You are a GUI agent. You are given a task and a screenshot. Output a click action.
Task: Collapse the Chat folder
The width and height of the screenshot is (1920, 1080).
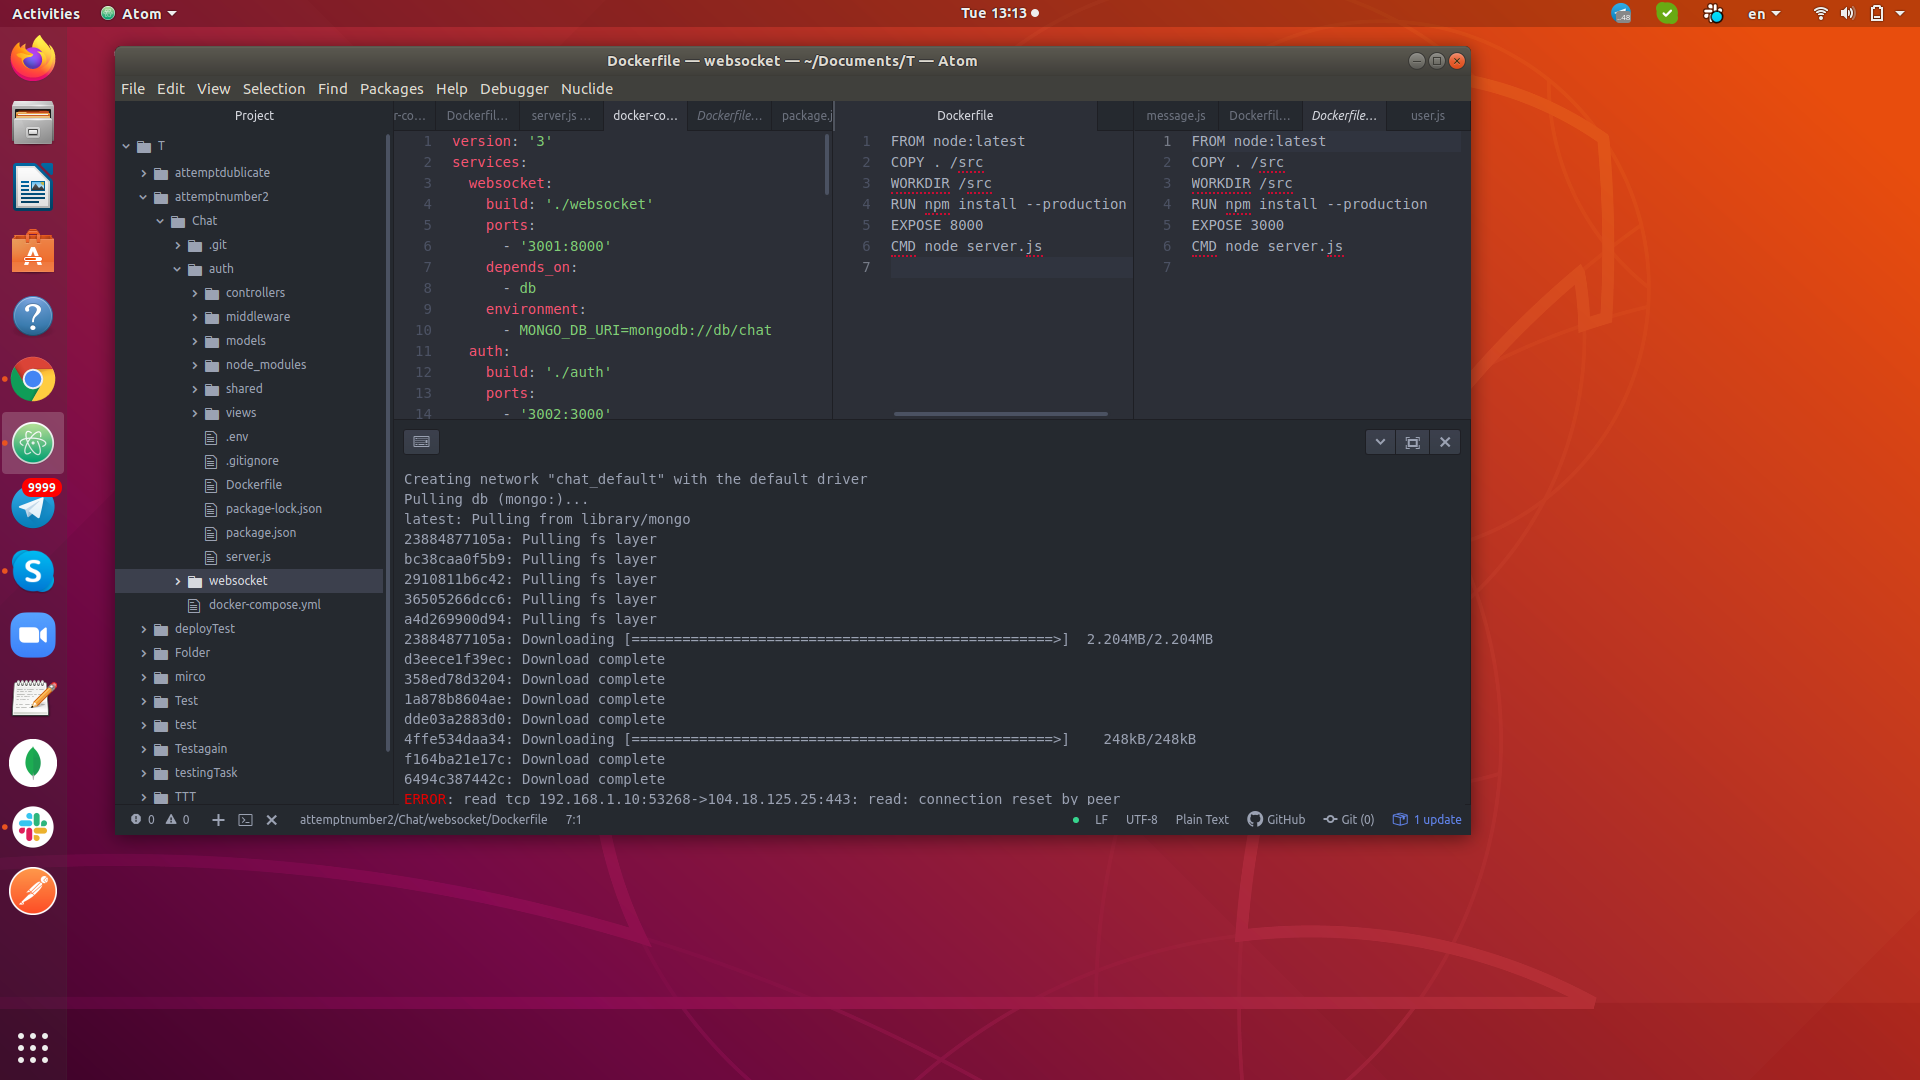point(160,221)
